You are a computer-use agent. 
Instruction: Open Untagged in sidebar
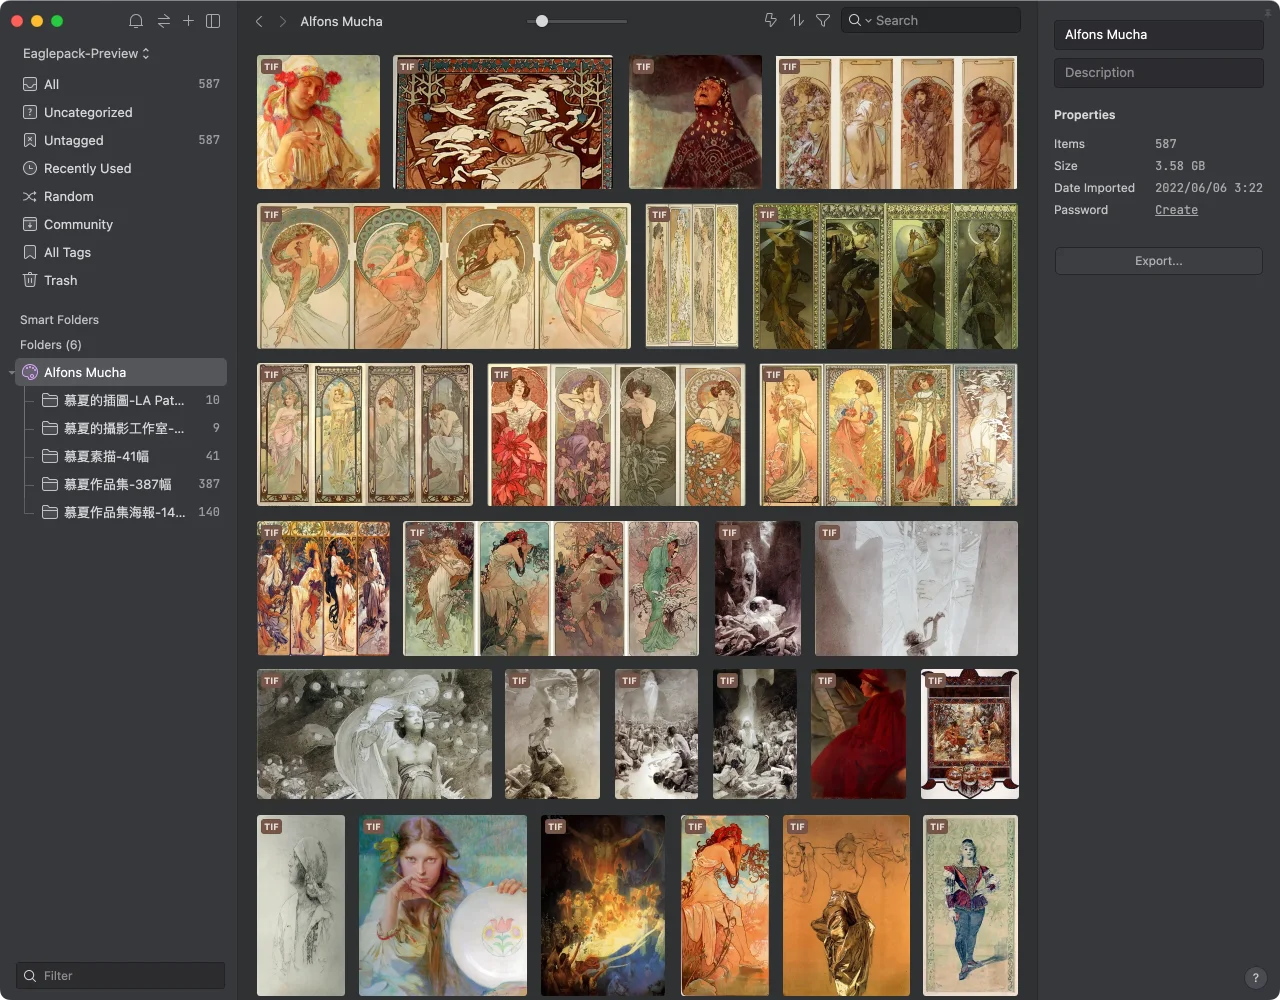click(121, 140)
